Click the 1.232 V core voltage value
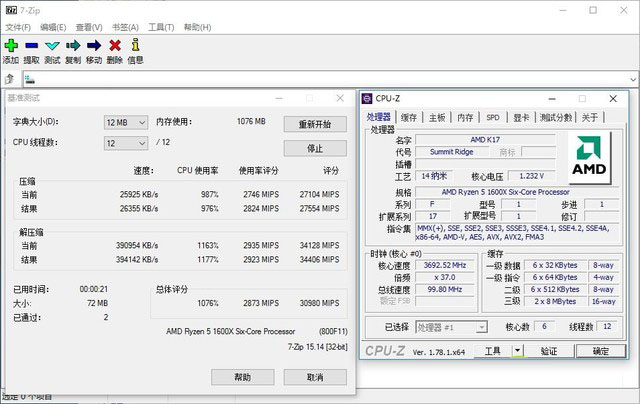Screen dimensions: 640x404 531,176
